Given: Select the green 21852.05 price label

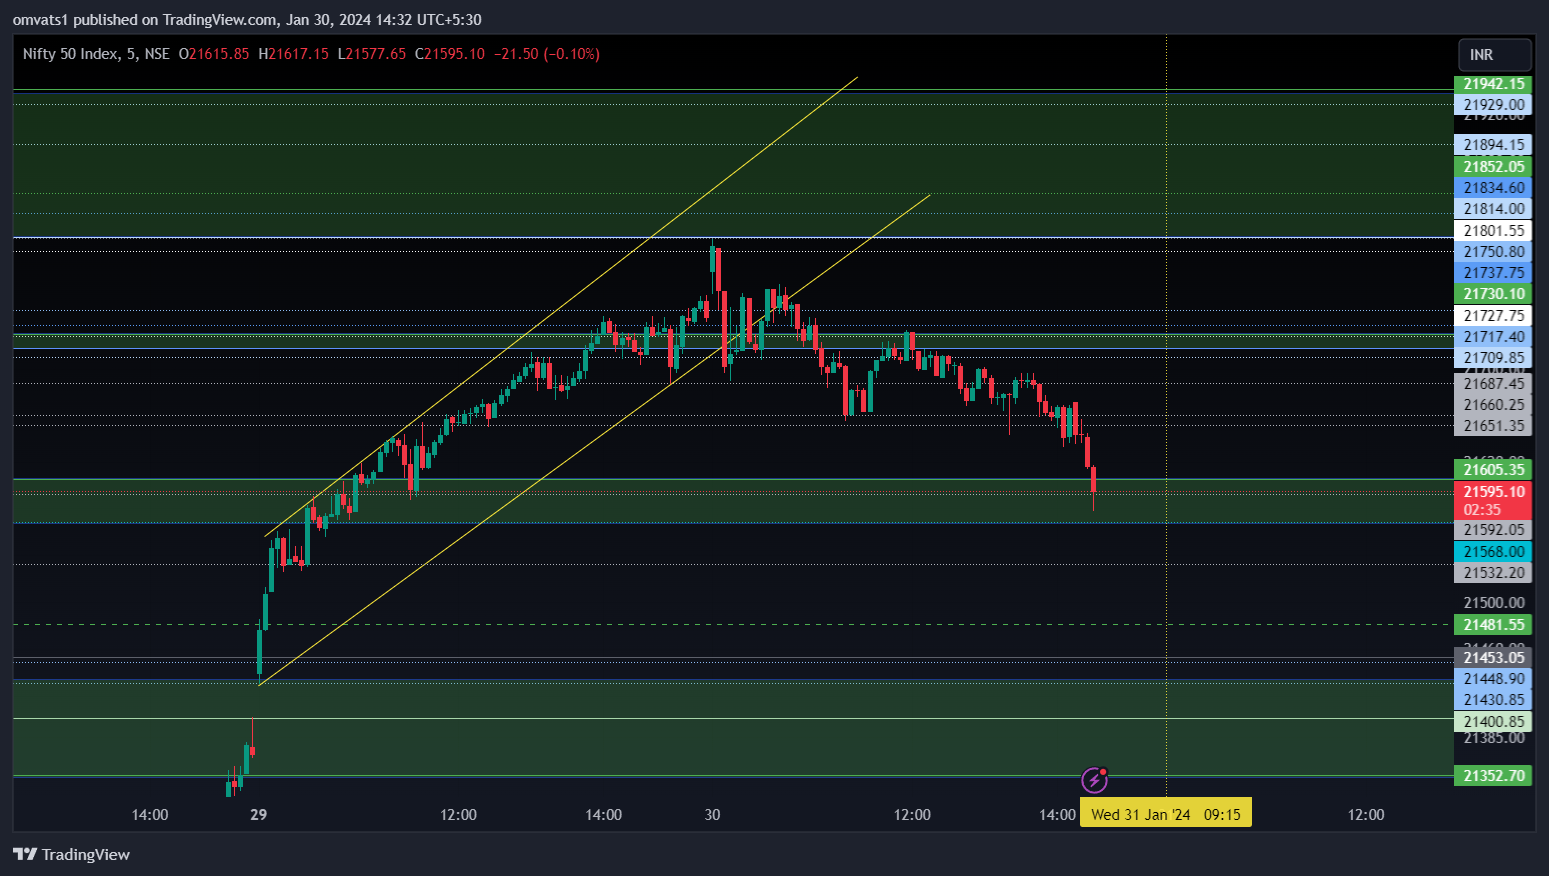Looking at the screenshot, I should tap(1492, 167).
